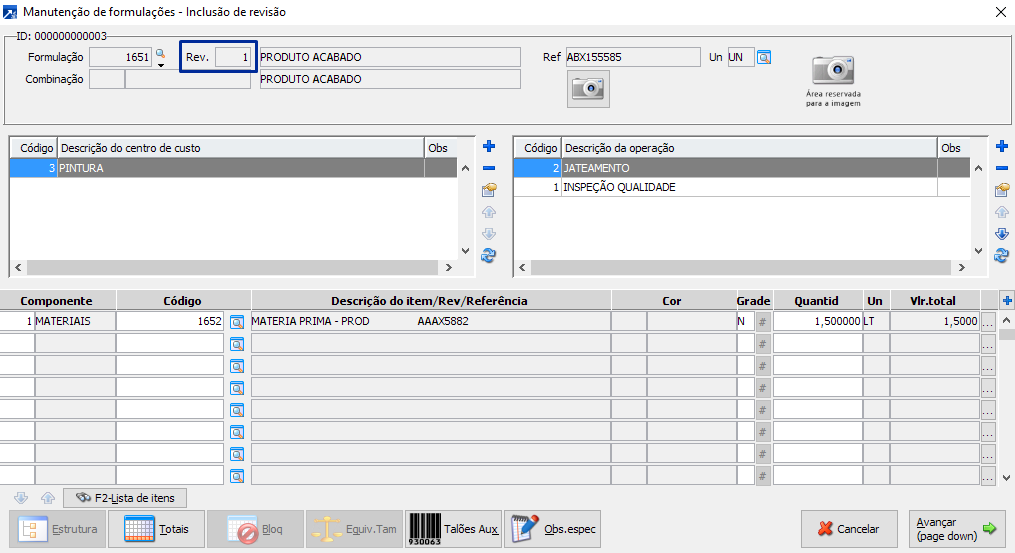This screenshot has width=1015, height=553.
Task: Click the Ref field ABX155585
Action: pos(633,57)
